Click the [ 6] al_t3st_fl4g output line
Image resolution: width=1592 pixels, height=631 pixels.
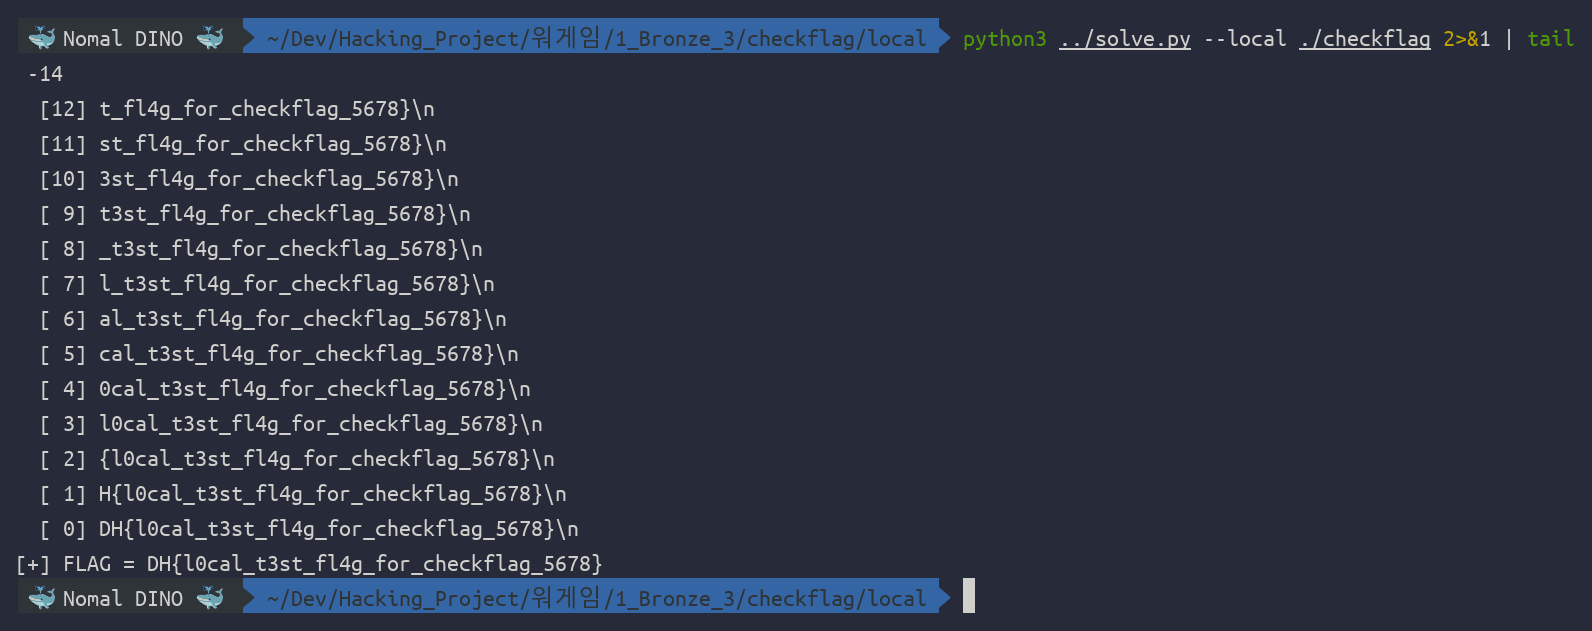pyautogui.click(x=273, y=319)
